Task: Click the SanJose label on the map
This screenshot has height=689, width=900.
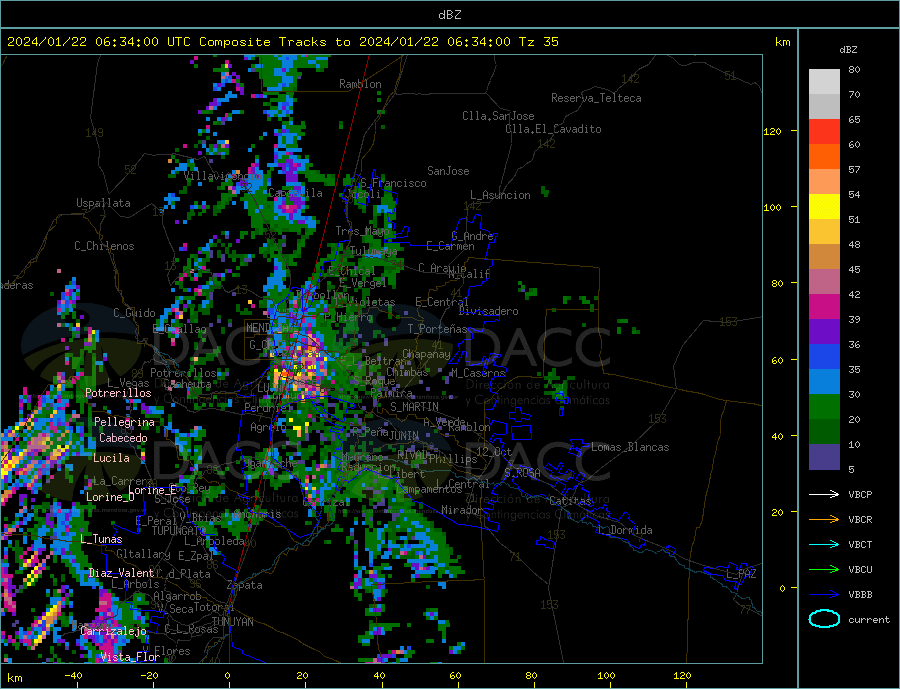Action: [448, 171]
